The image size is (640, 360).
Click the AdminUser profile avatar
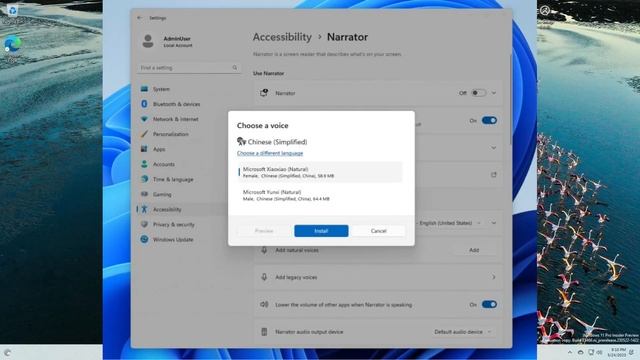(x=148, y=41)
